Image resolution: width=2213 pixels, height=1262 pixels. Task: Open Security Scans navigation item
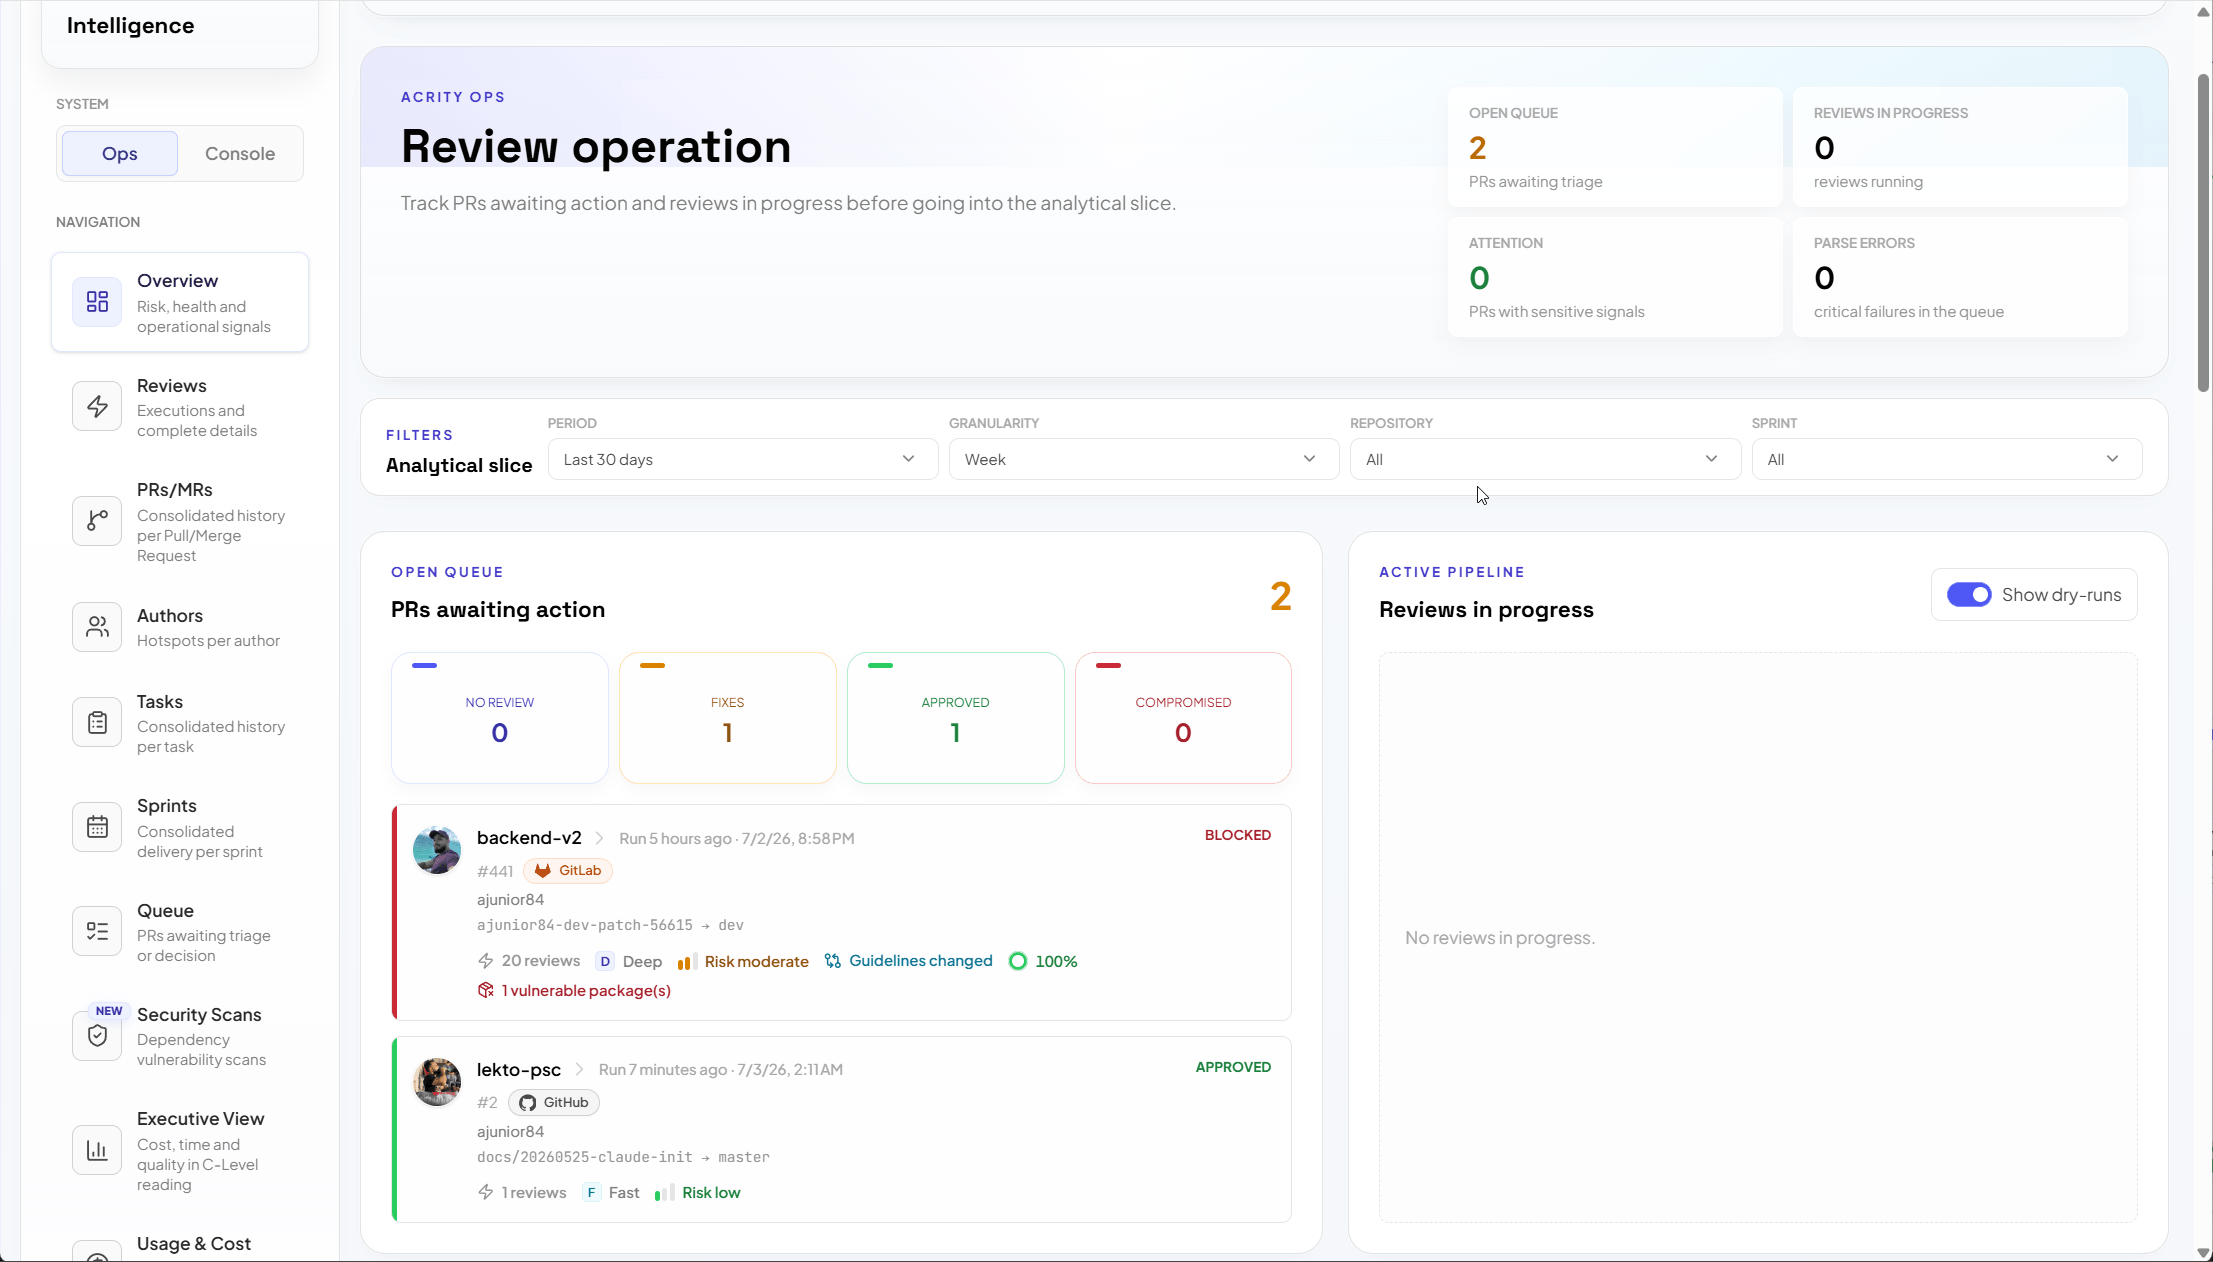[180, 1036]
